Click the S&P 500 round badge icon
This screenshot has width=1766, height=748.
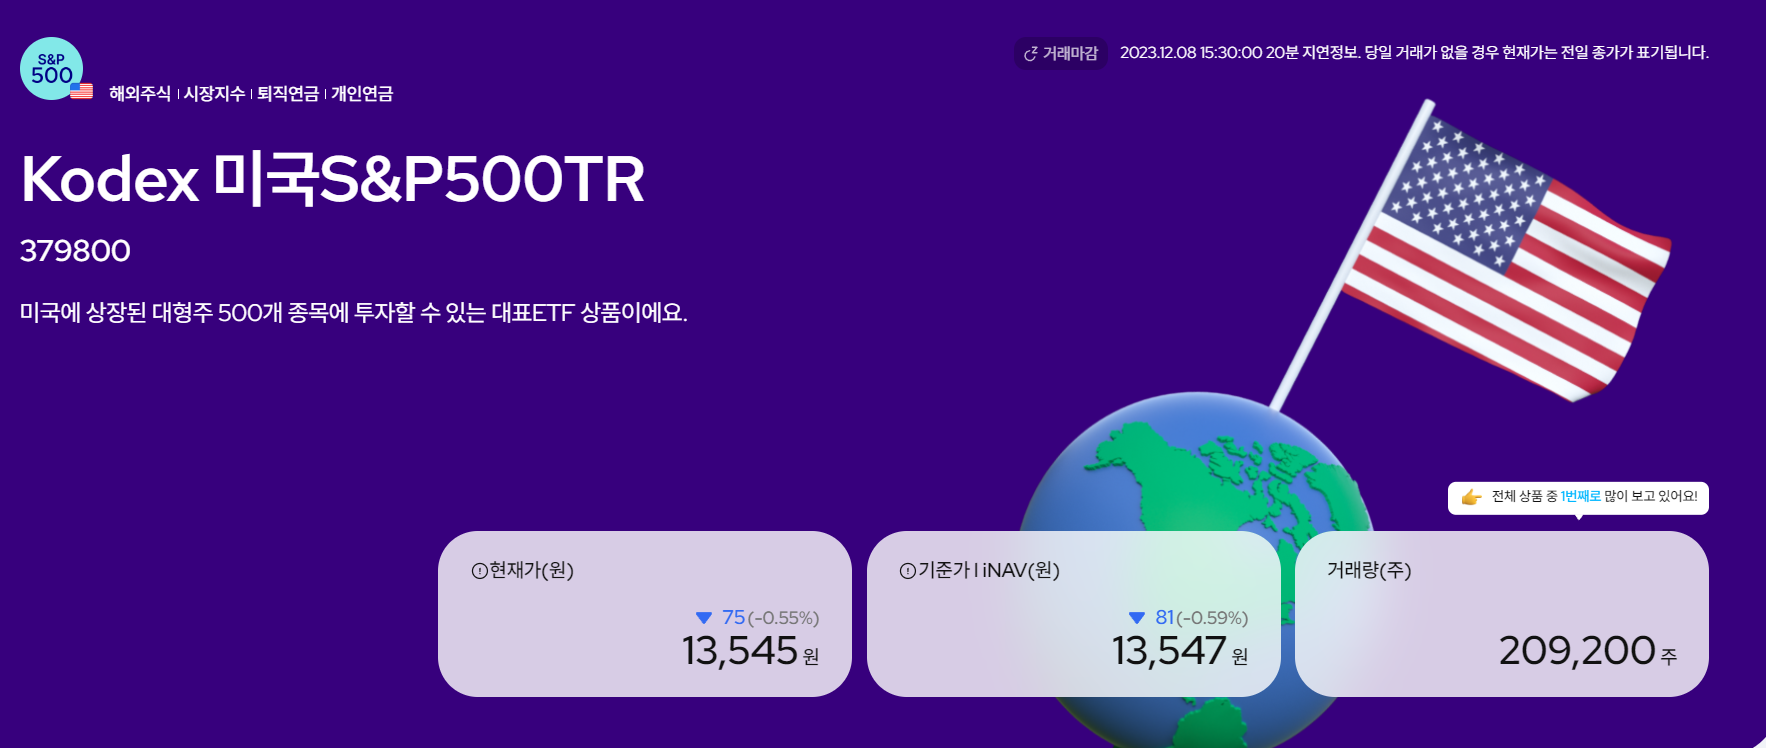(x=51, y=68)
